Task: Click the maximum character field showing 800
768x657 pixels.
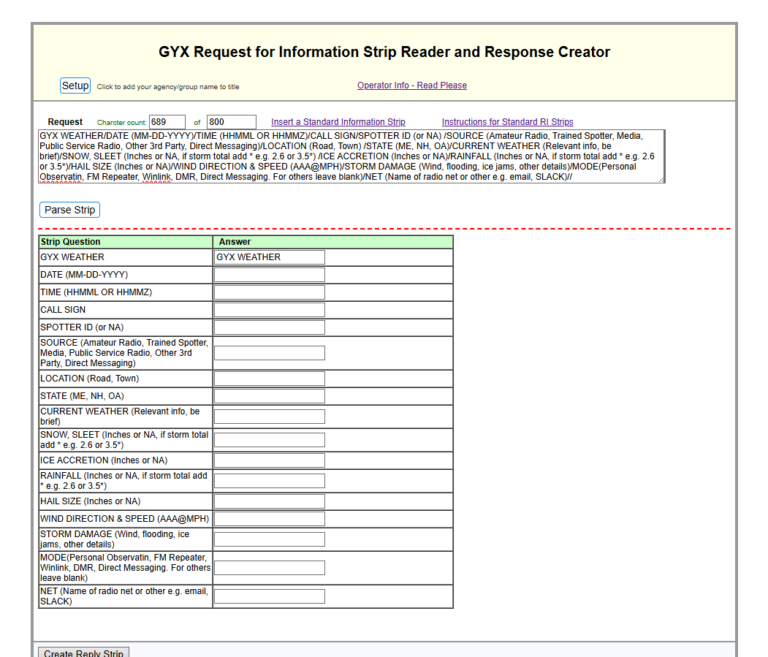Action: pyautogui.click(x=231, y=122)
